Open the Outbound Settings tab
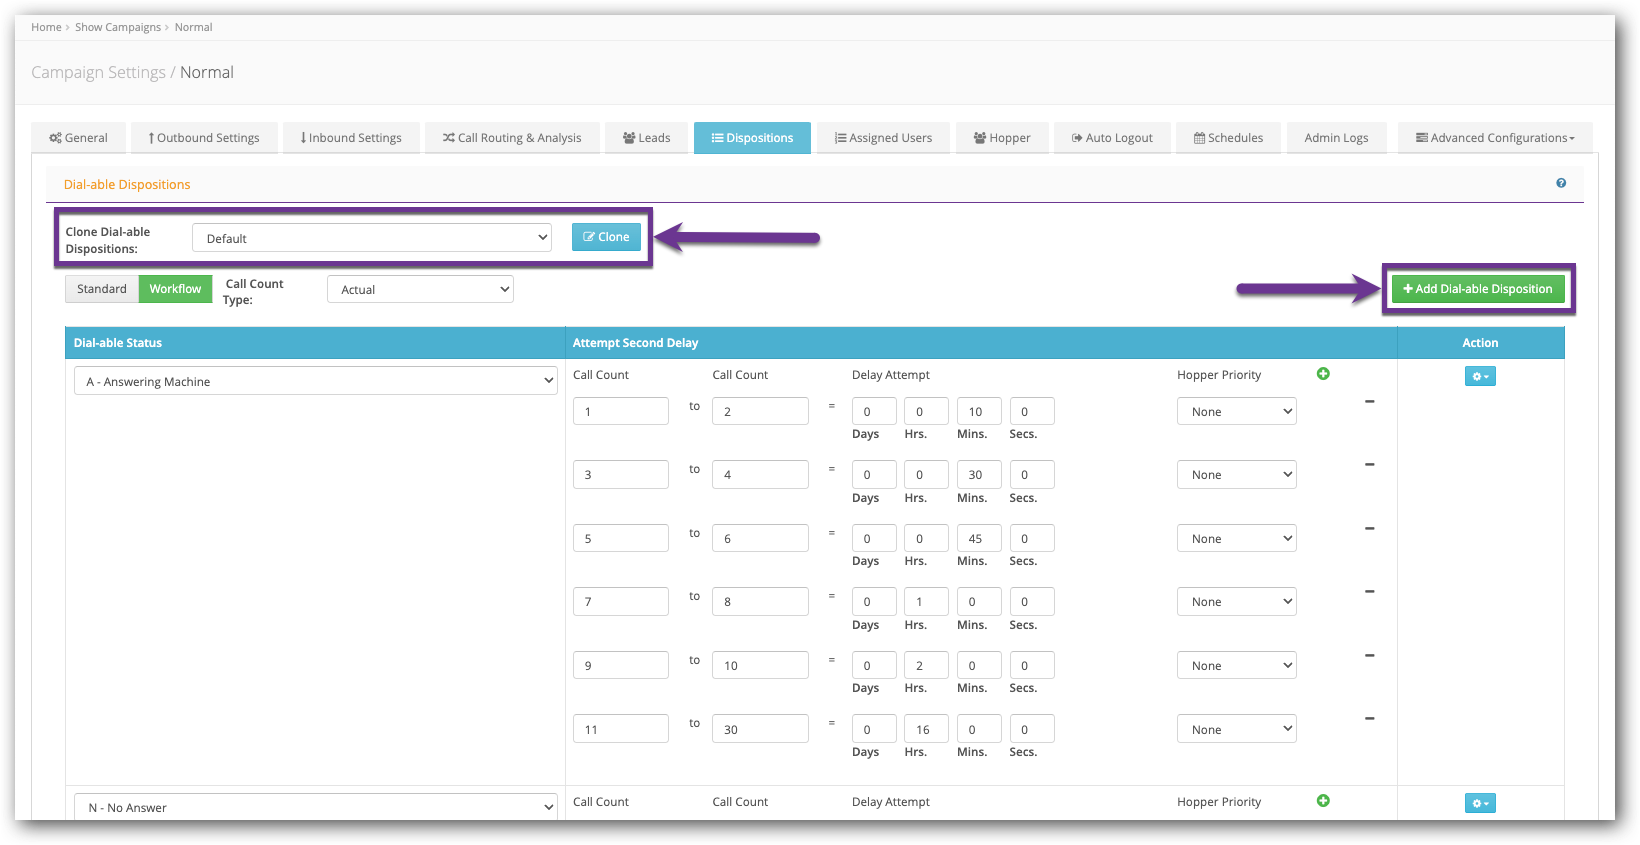1640x845 pixels. tap(204, 138)
